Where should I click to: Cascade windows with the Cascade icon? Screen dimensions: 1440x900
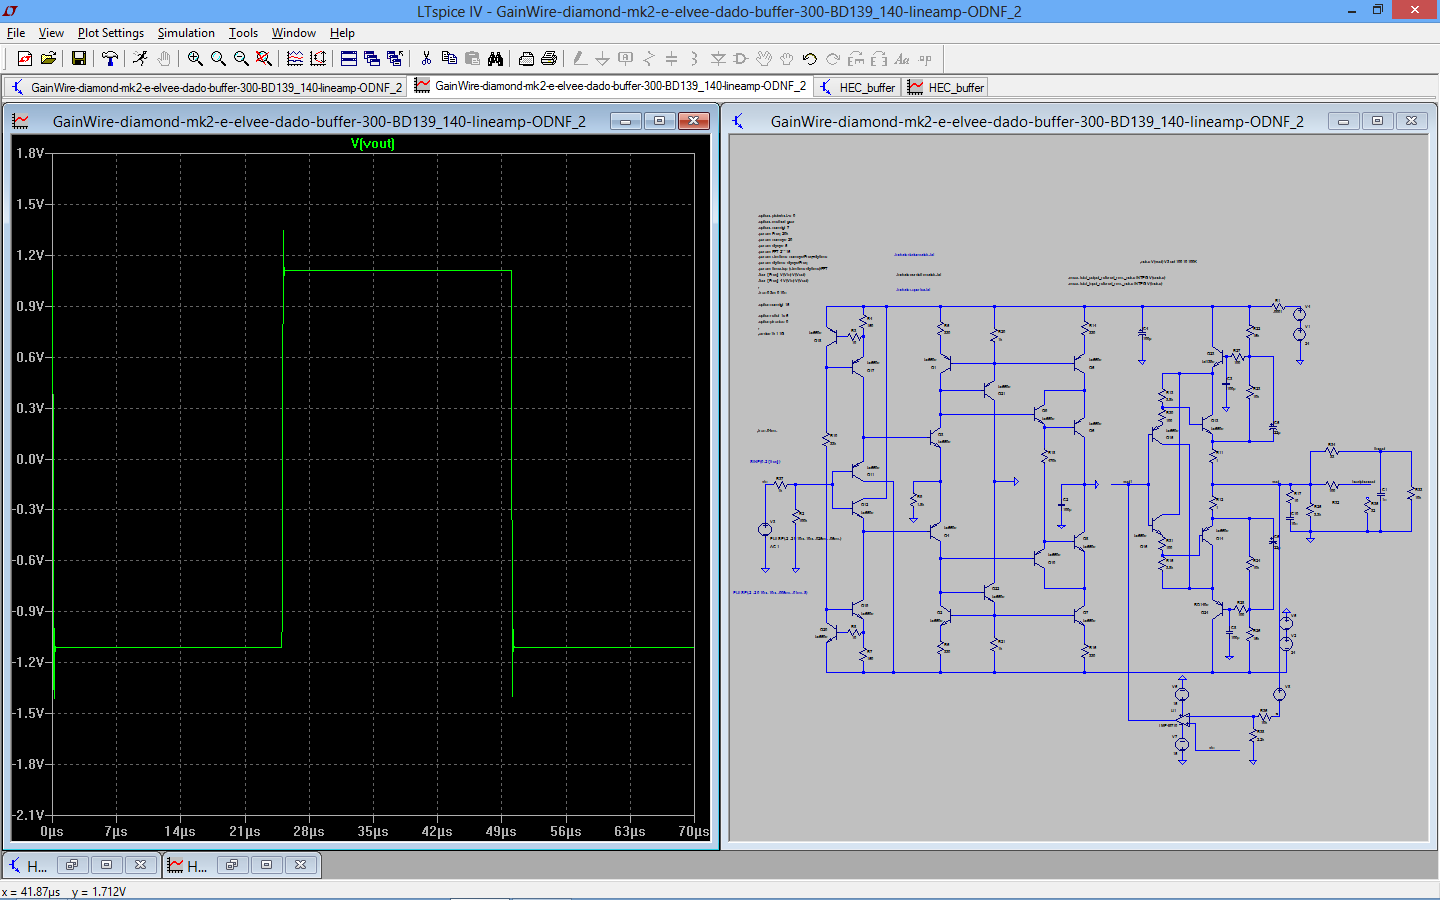pyautogui.click(x=372, y=59)
